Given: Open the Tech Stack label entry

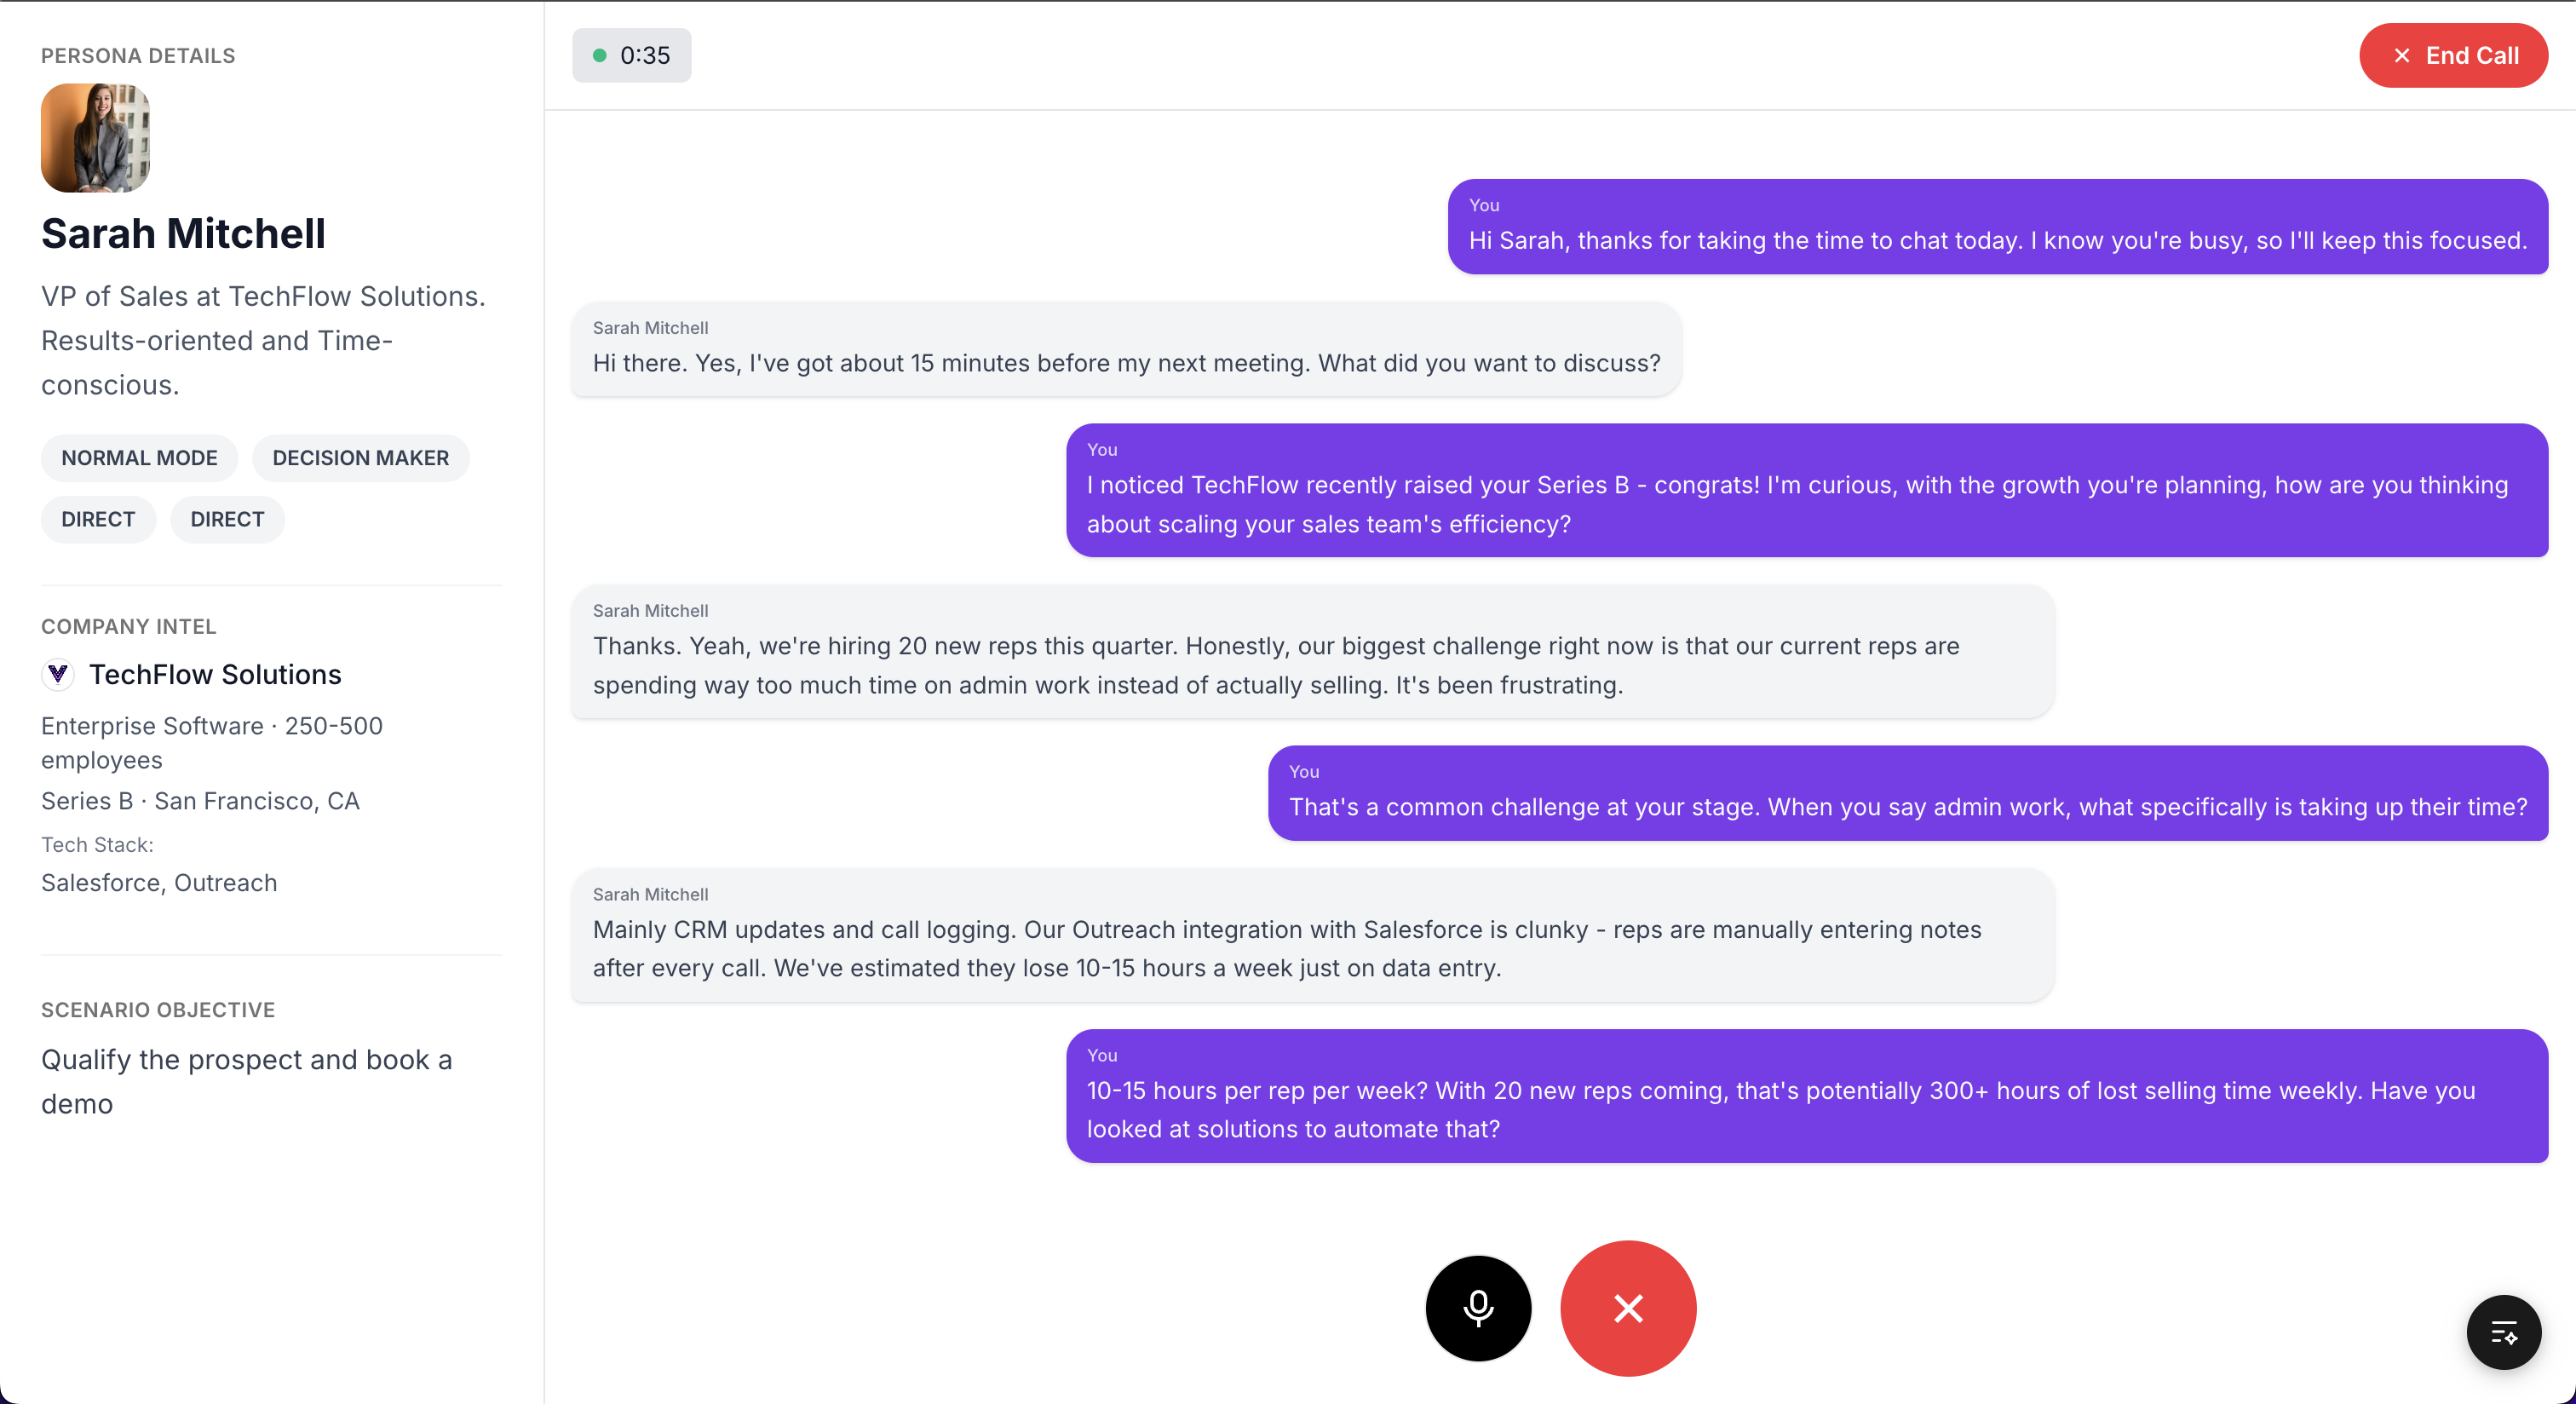Looking at the screenshot, I should 97,844.
